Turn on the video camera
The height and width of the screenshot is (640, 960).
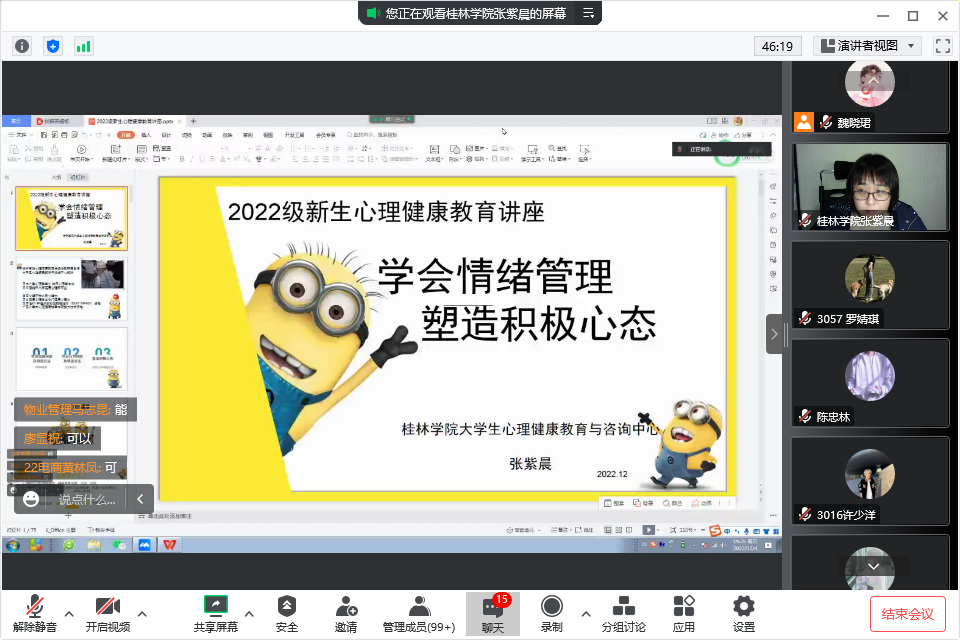tap(107, 613)
